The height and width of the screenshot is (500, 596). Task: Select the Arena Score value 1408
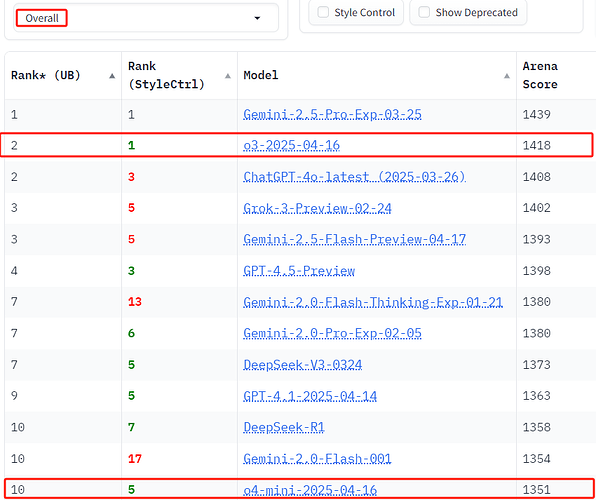[x=536, y=177]
